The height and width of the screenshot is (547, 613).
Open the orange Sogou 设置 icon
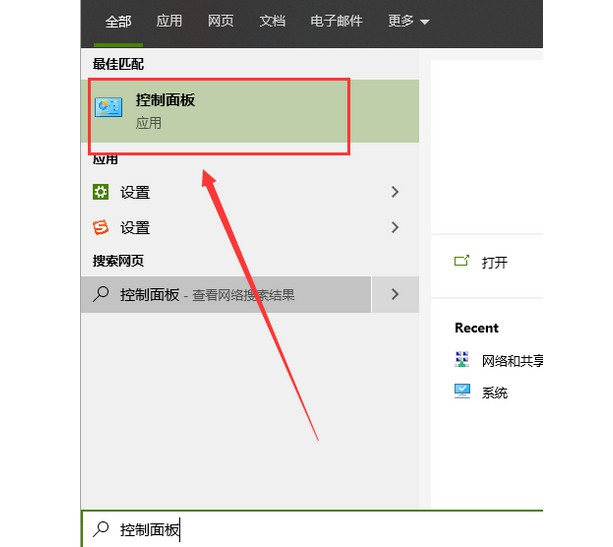pos(100,227)
